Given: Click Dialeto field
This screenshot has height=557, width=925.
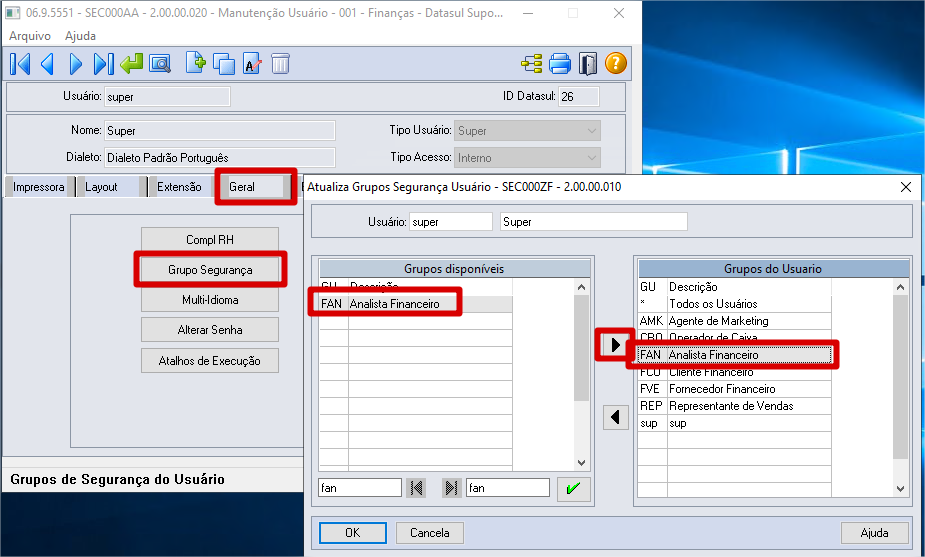Looking at the screenshot, I should 220,158.
